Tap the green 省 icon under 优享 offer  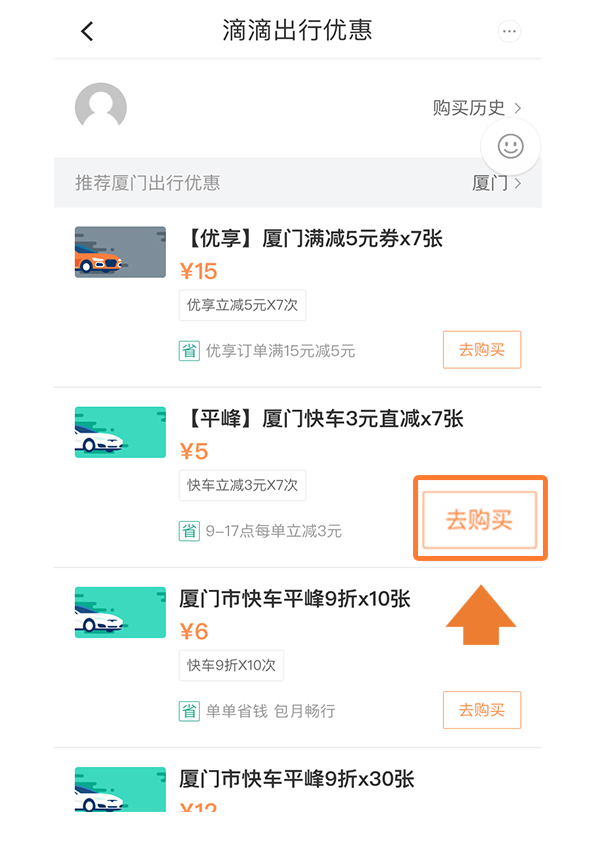(189, 351)
